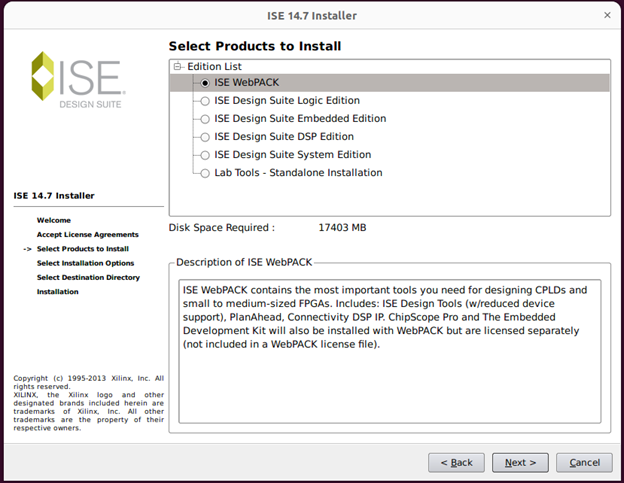
Task: Select Lab Tools Standalone Installation radio
Action: [205, 173]
